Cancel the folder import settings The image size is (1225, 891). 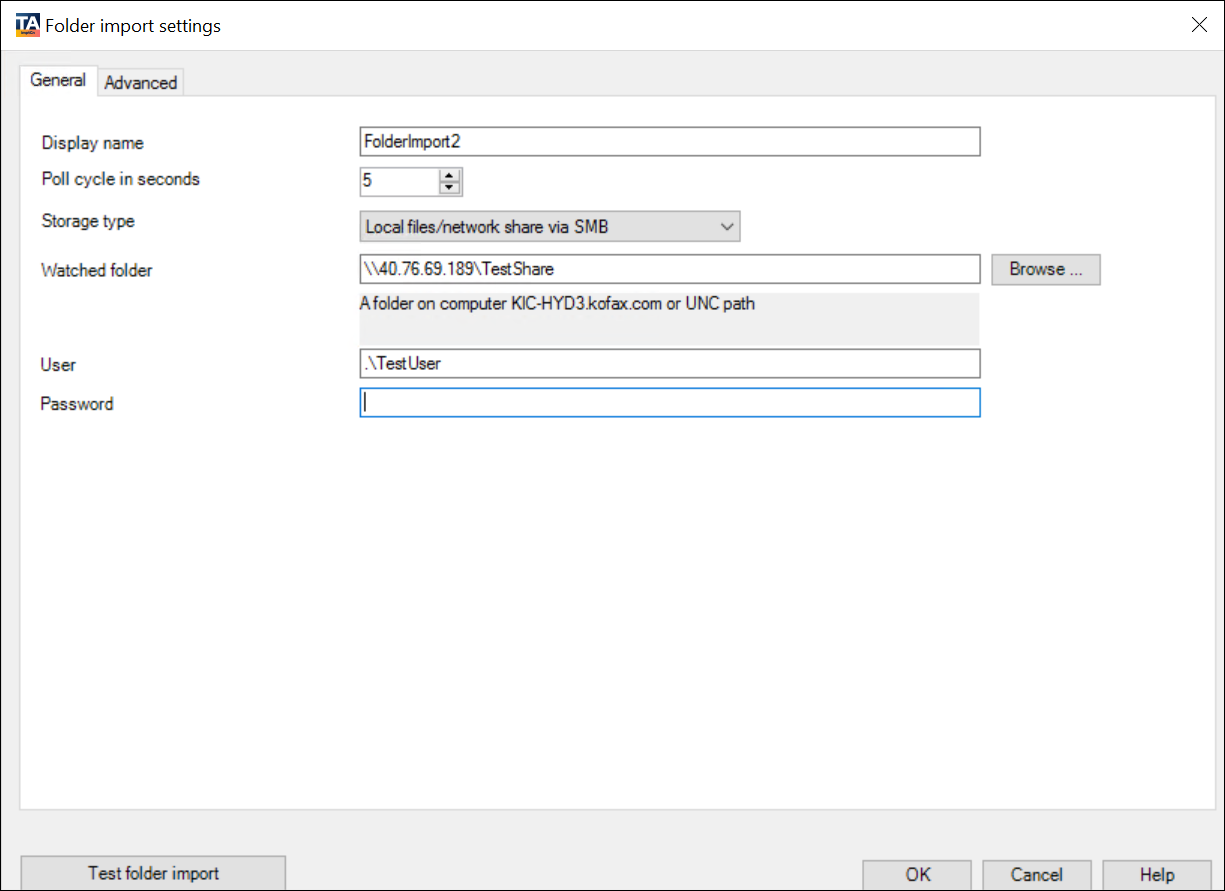[x=1036, y=874]
